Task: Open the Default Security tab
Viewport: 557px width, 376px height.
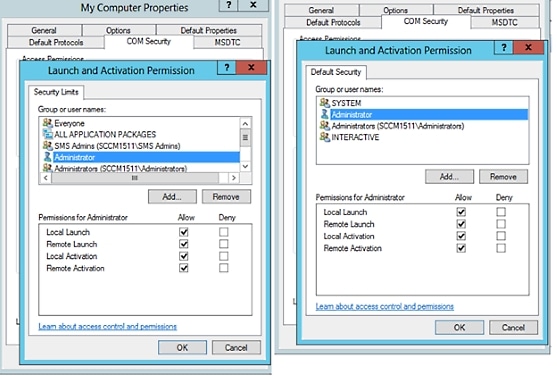Action: (x=336, y=72)
